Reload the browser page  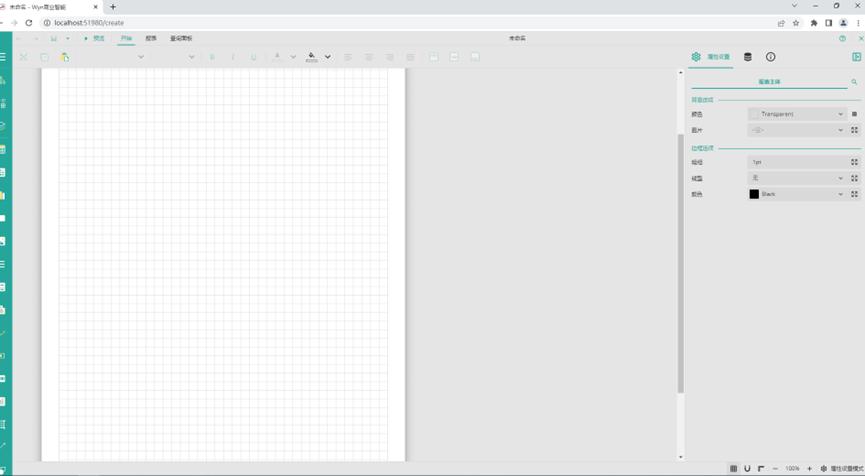29,23
